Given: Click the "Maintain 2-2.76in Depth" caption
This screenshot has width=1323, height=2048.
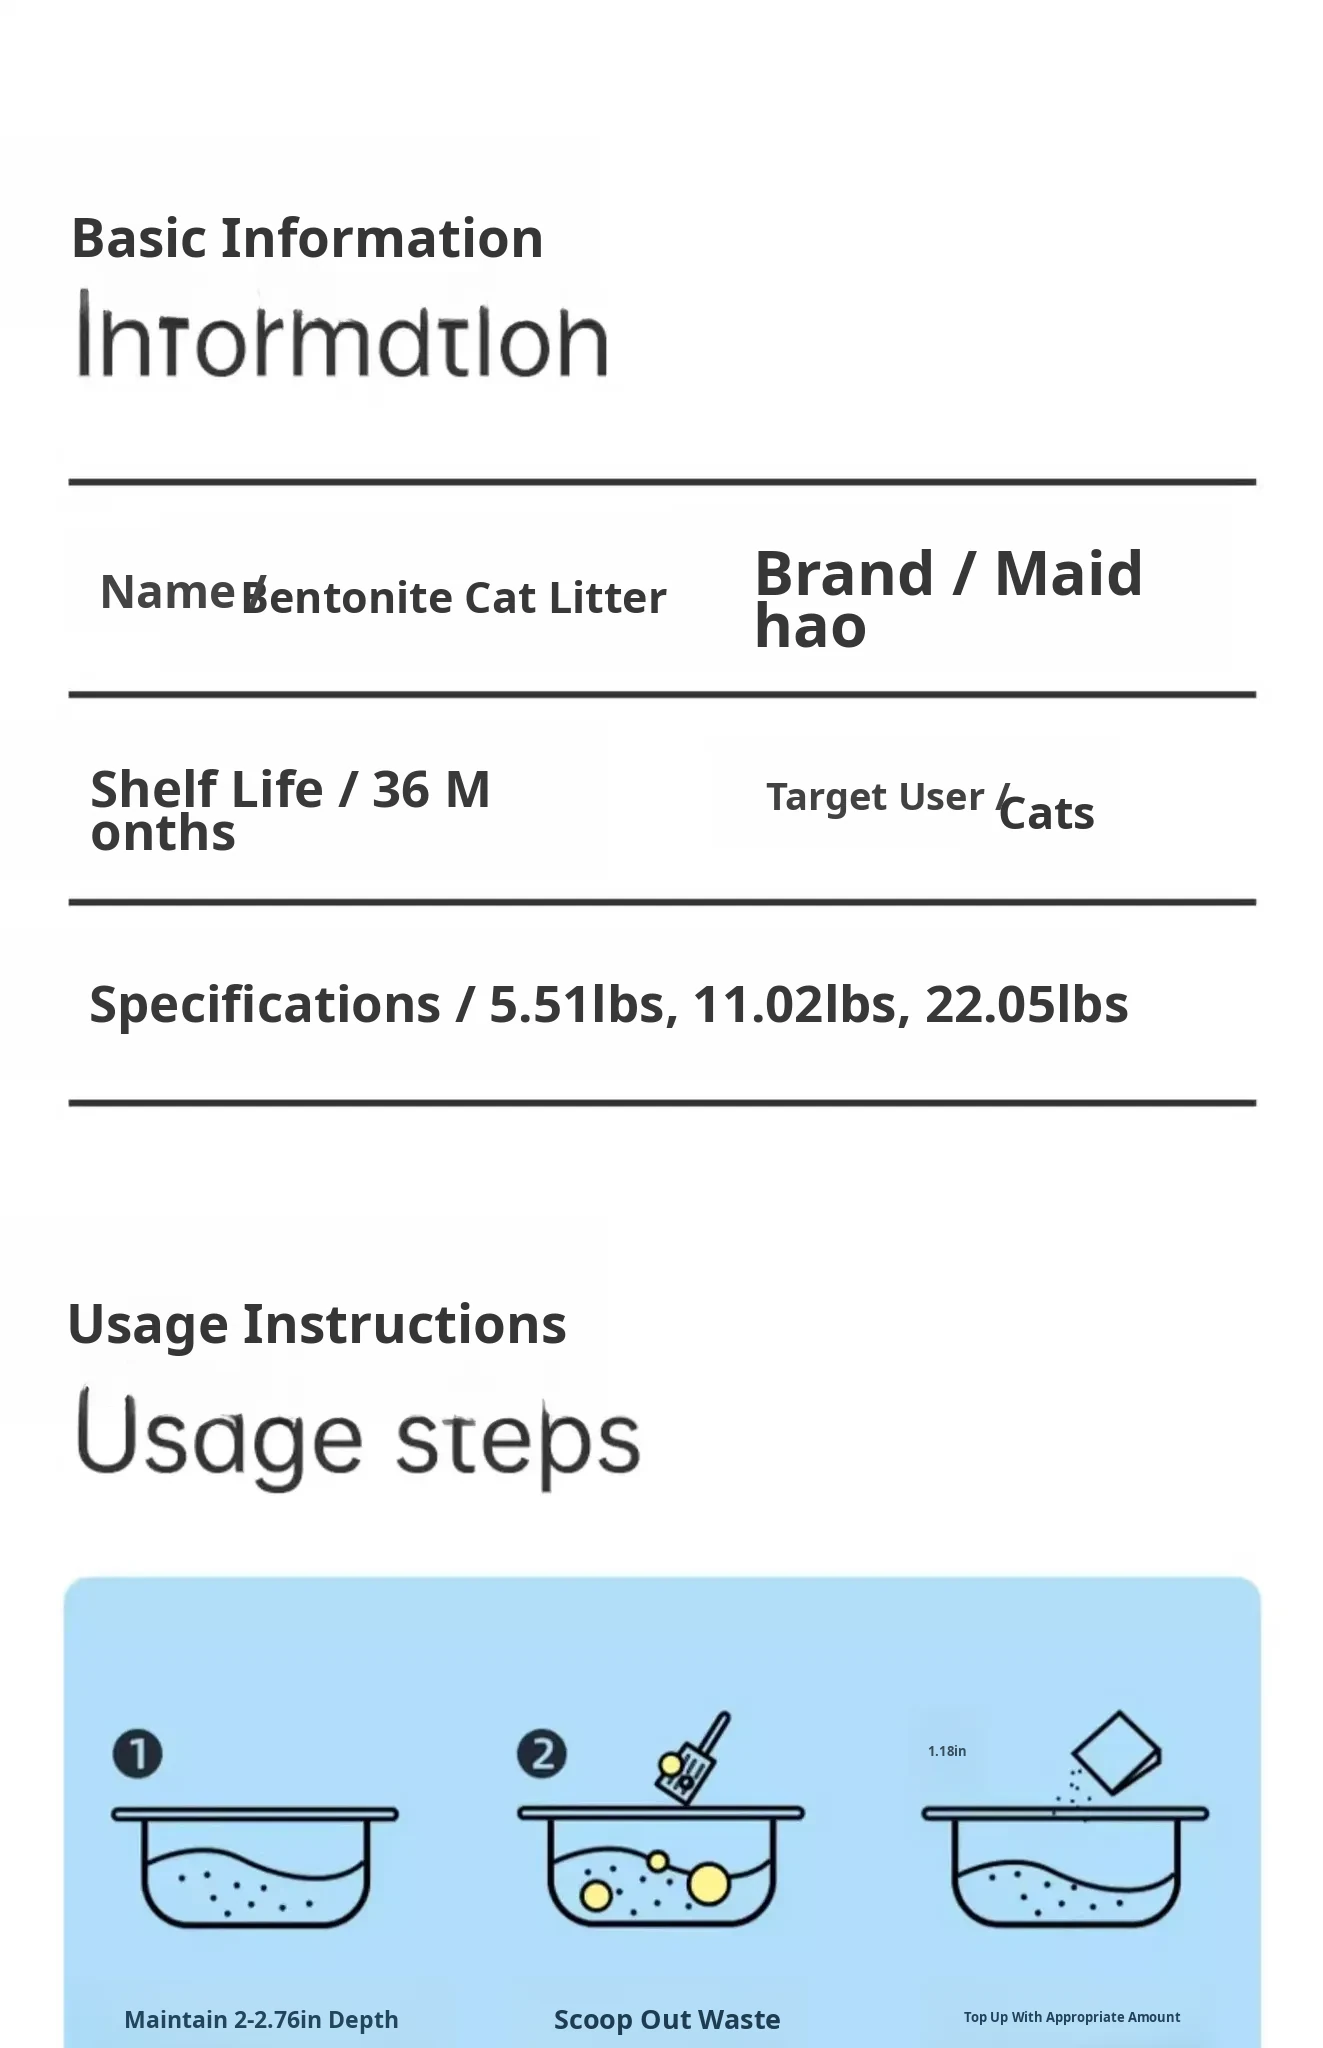Looking at the screenshot, I should [261, 2019].
